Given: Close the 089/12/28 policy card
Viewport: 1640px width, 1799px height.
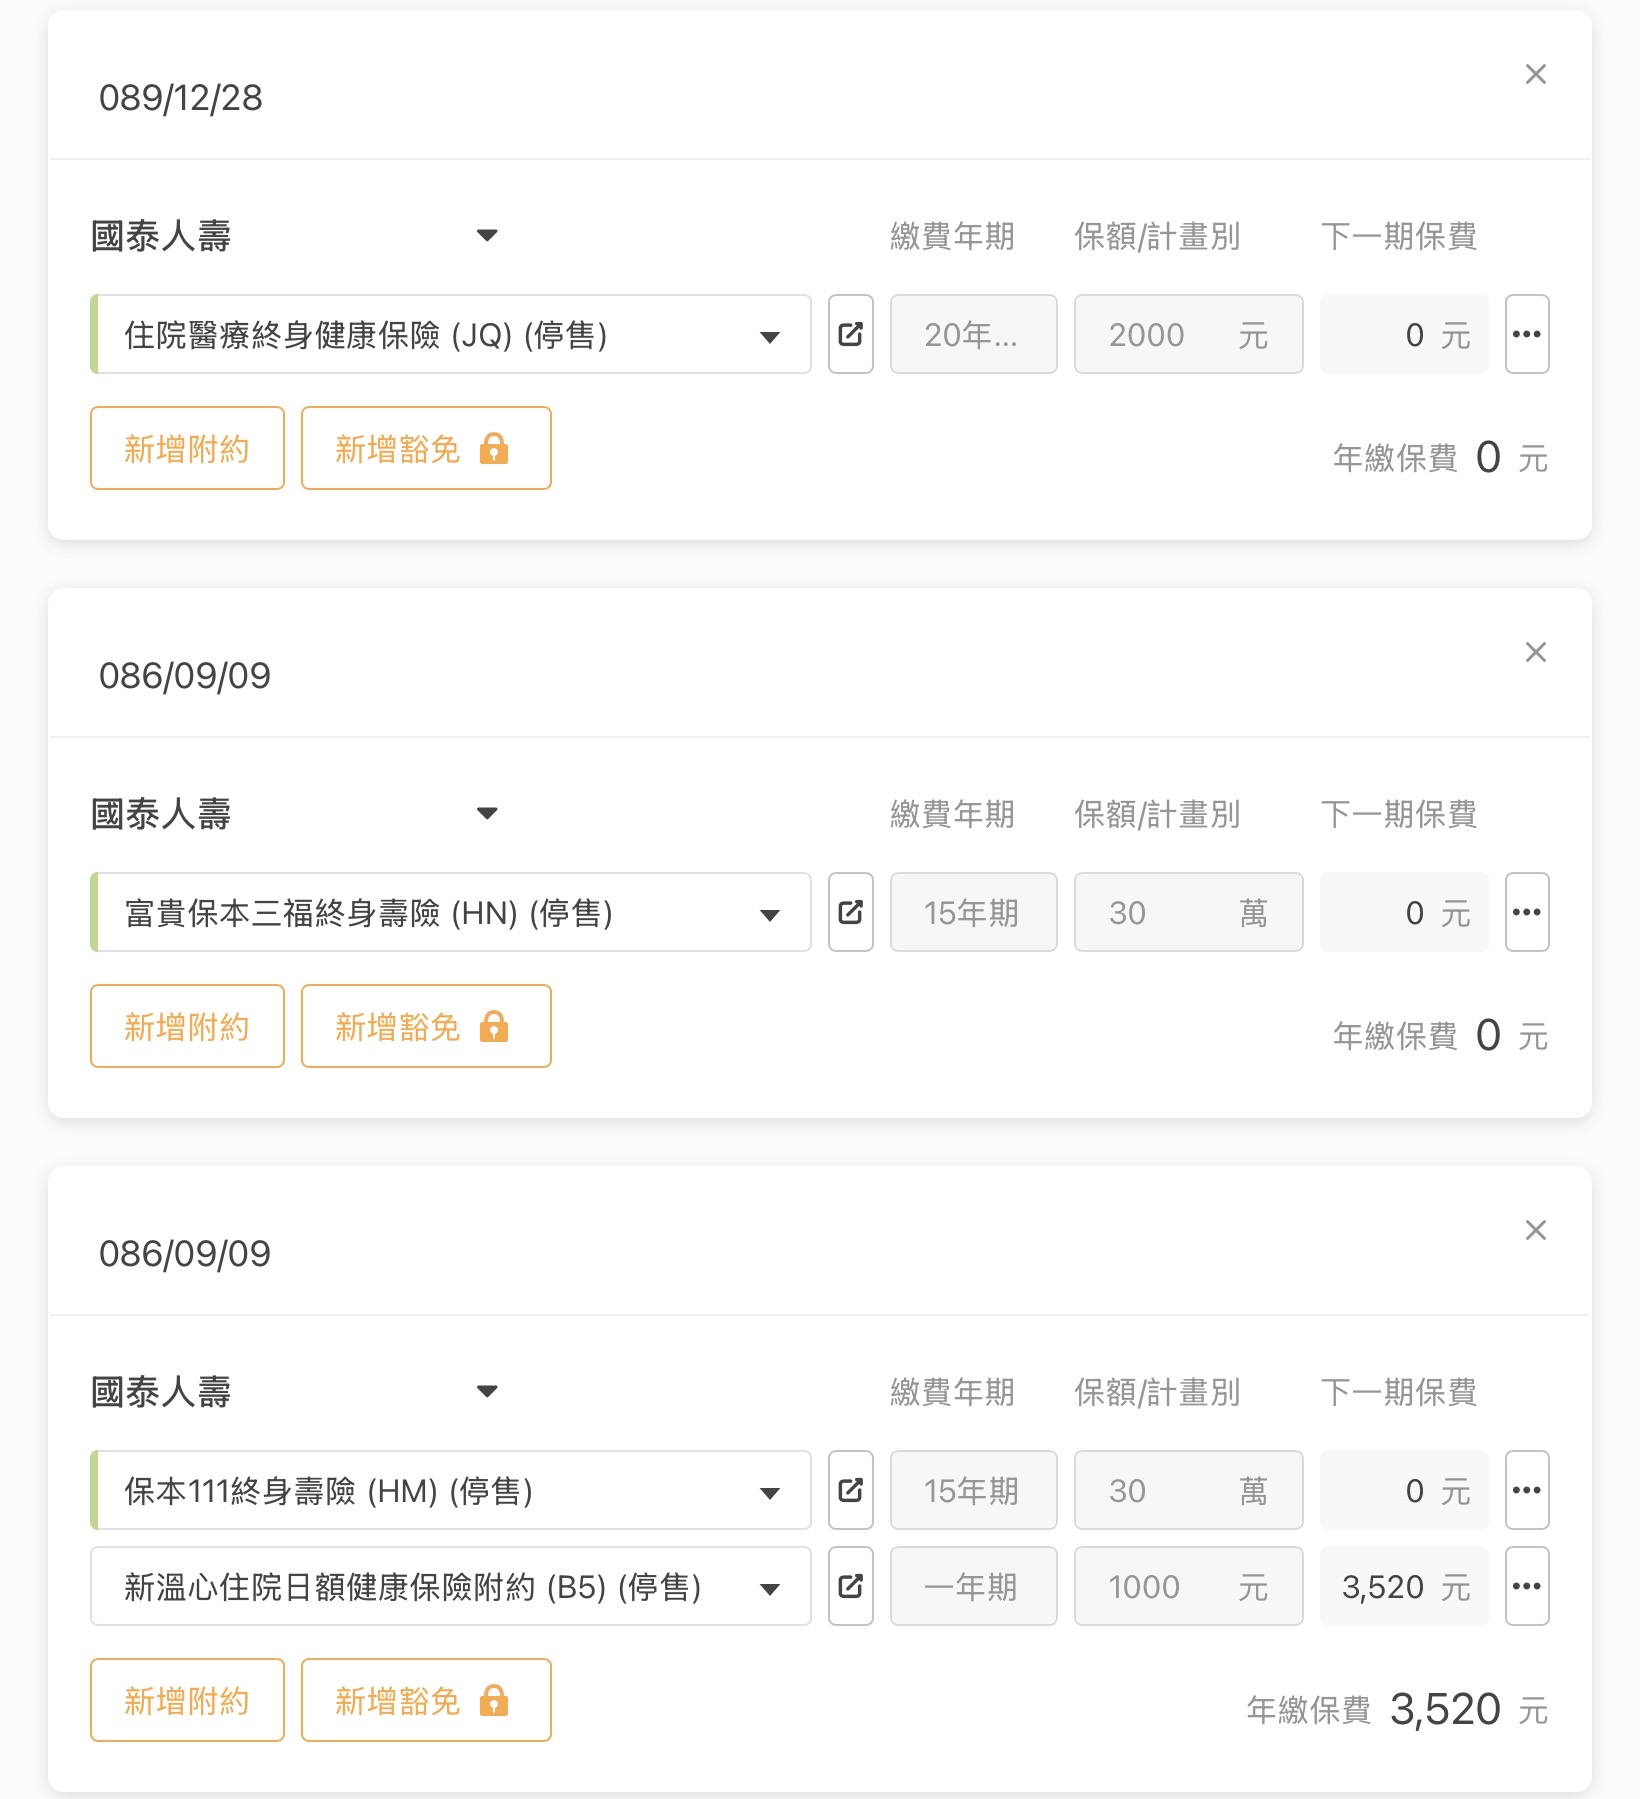Looking at the screenshot, I should point(1535,74).
